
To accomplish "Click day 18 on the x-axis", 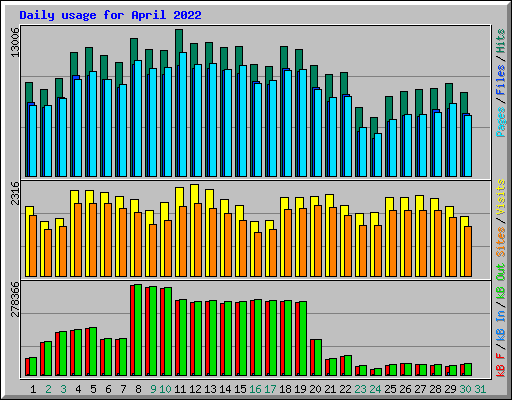I will coord(285,389).
